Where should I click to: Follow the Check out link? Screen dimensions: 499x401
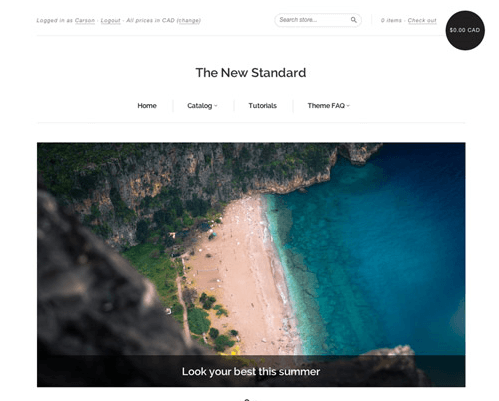coord(422,20)
